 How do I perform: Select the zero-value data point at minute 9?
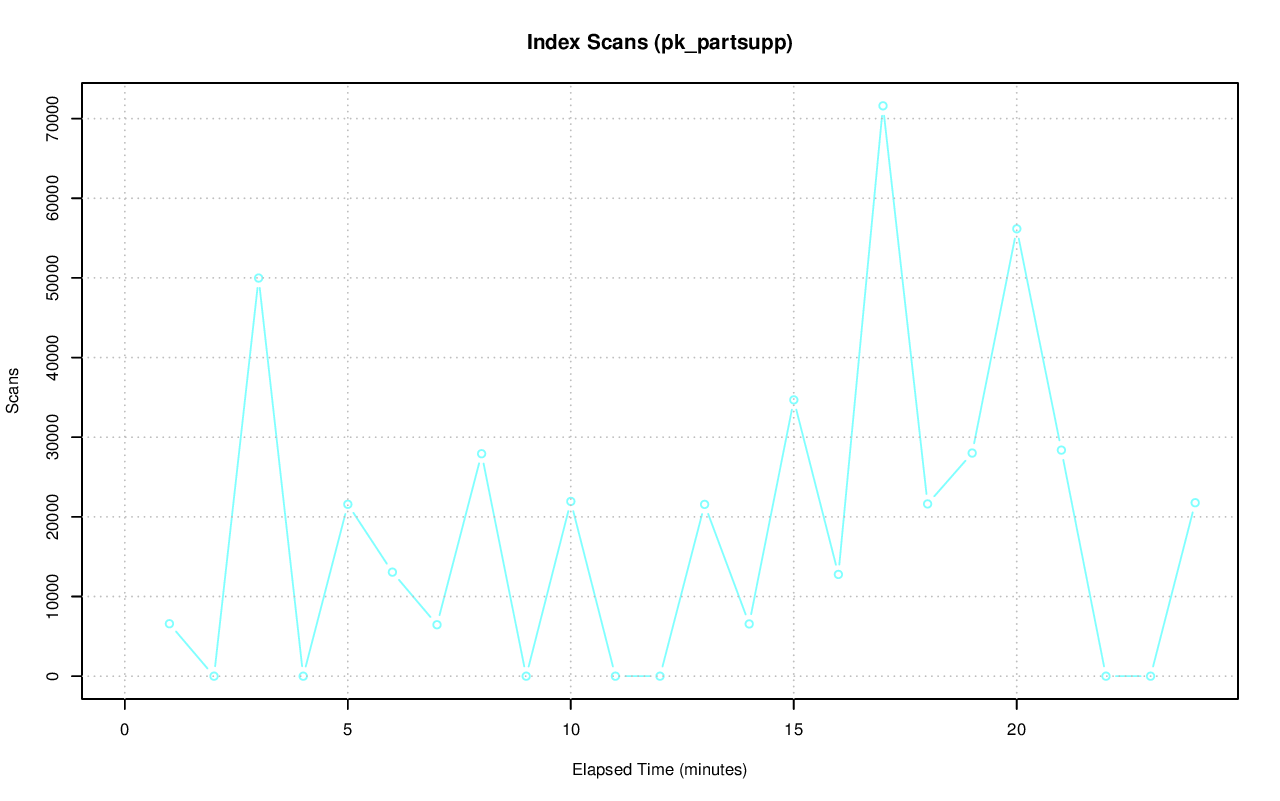click(526, 676)
